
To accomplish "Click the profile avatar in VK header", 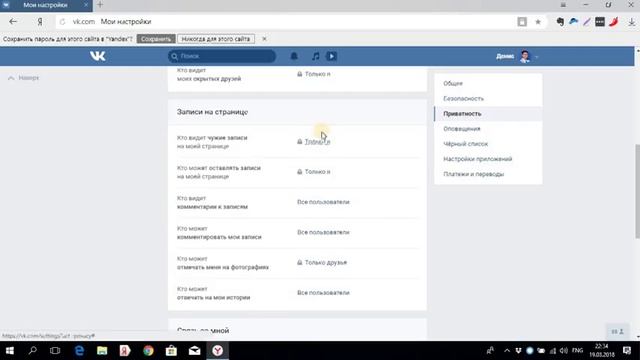I will pyautogui.click(x=525, y=56).
